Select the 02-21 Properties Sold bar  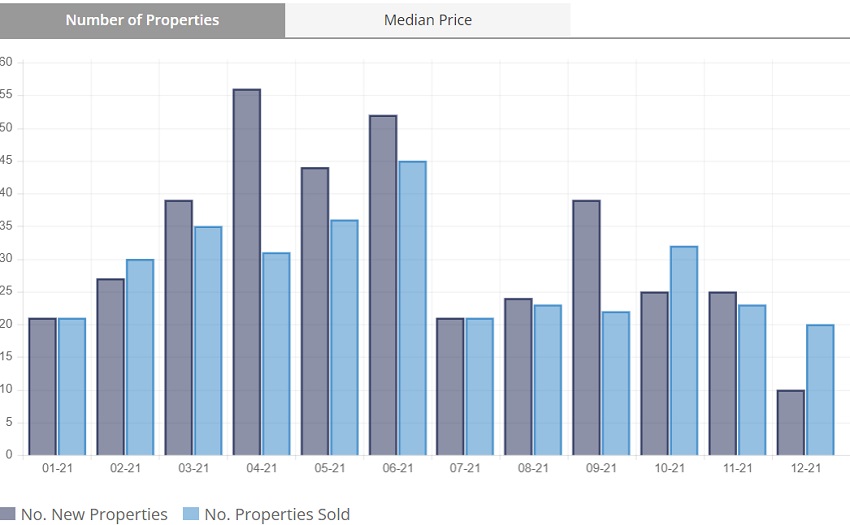click(140, 357)
